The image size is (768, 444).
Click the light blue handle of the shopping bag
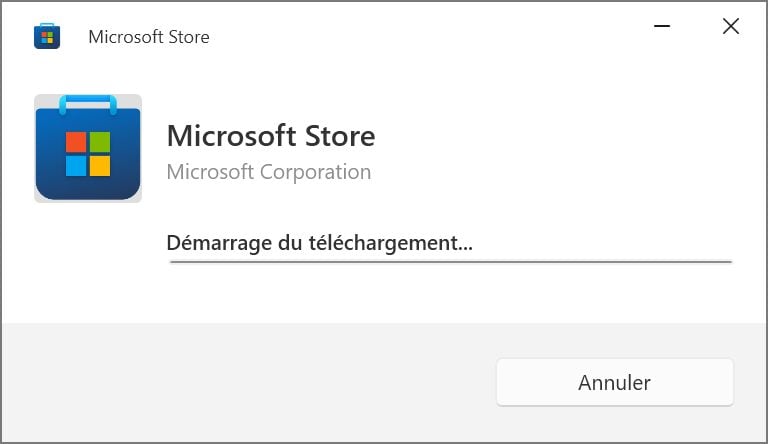tap(88, 101)
